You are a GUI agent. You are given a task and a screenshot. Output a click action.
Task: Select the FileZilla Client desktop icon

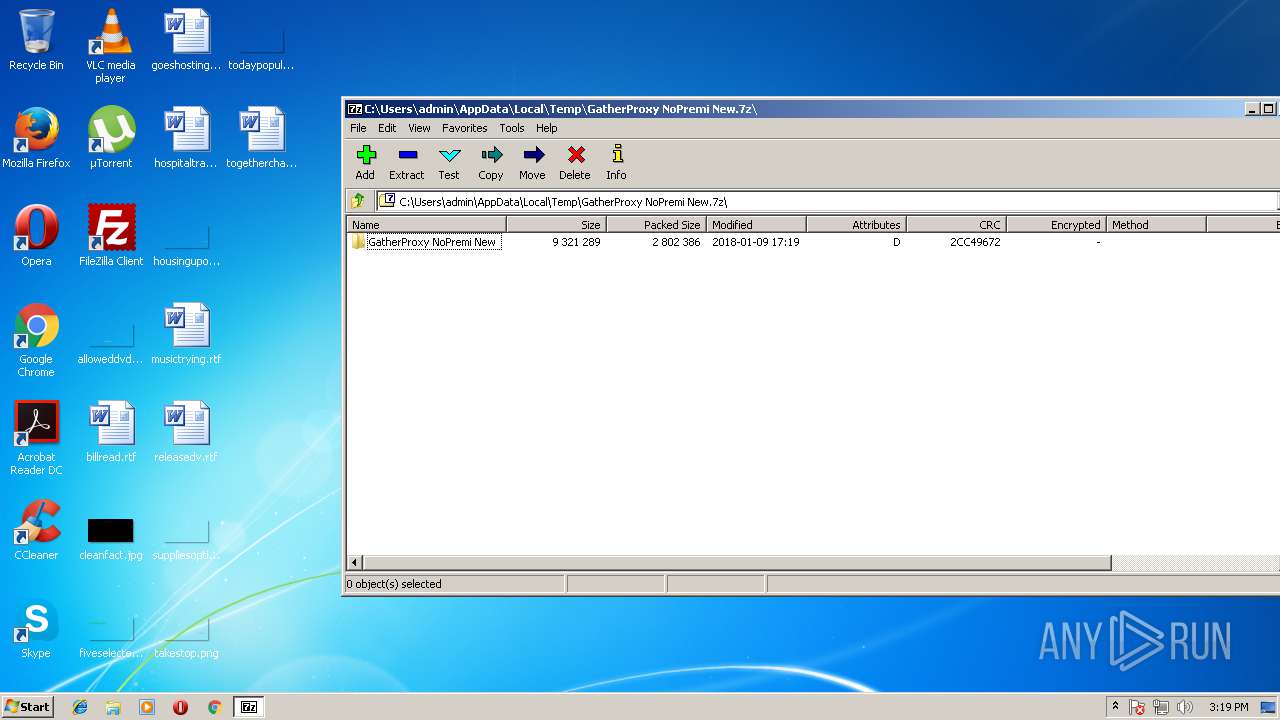(x=111, y=236)
